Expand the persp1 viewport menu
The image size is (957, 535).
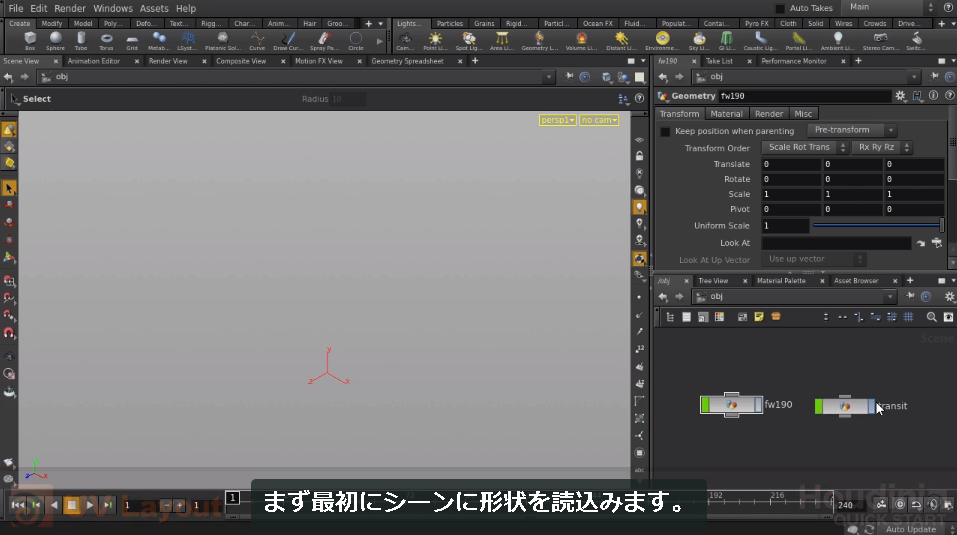coord(557,120)
